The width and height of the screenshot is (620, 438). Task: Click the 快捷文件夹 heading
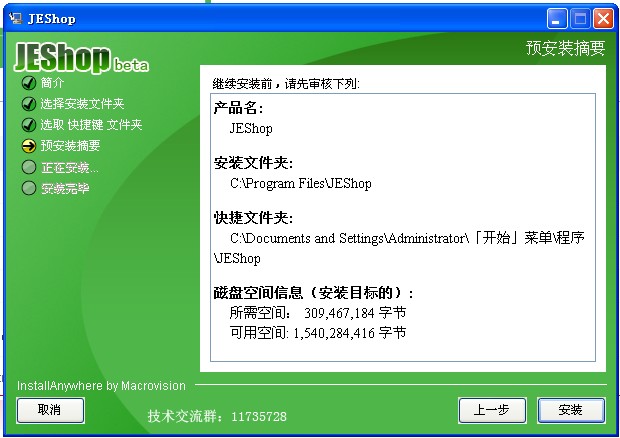(253, 218)
